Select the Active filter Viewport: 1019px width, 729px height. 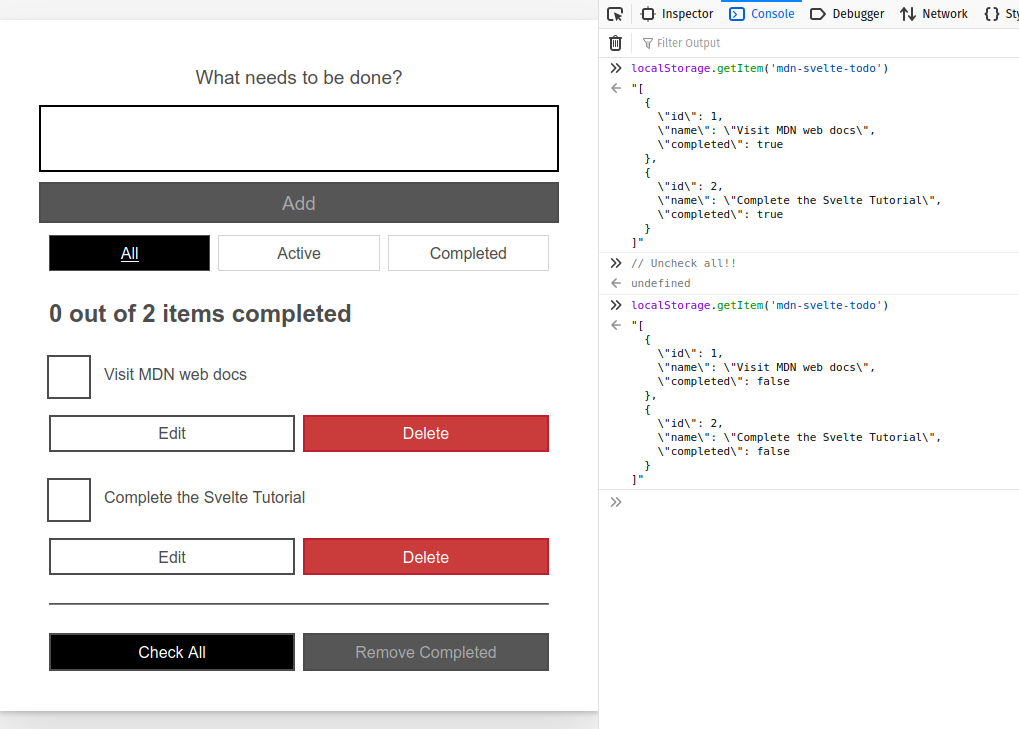click(x=298, y=253)
